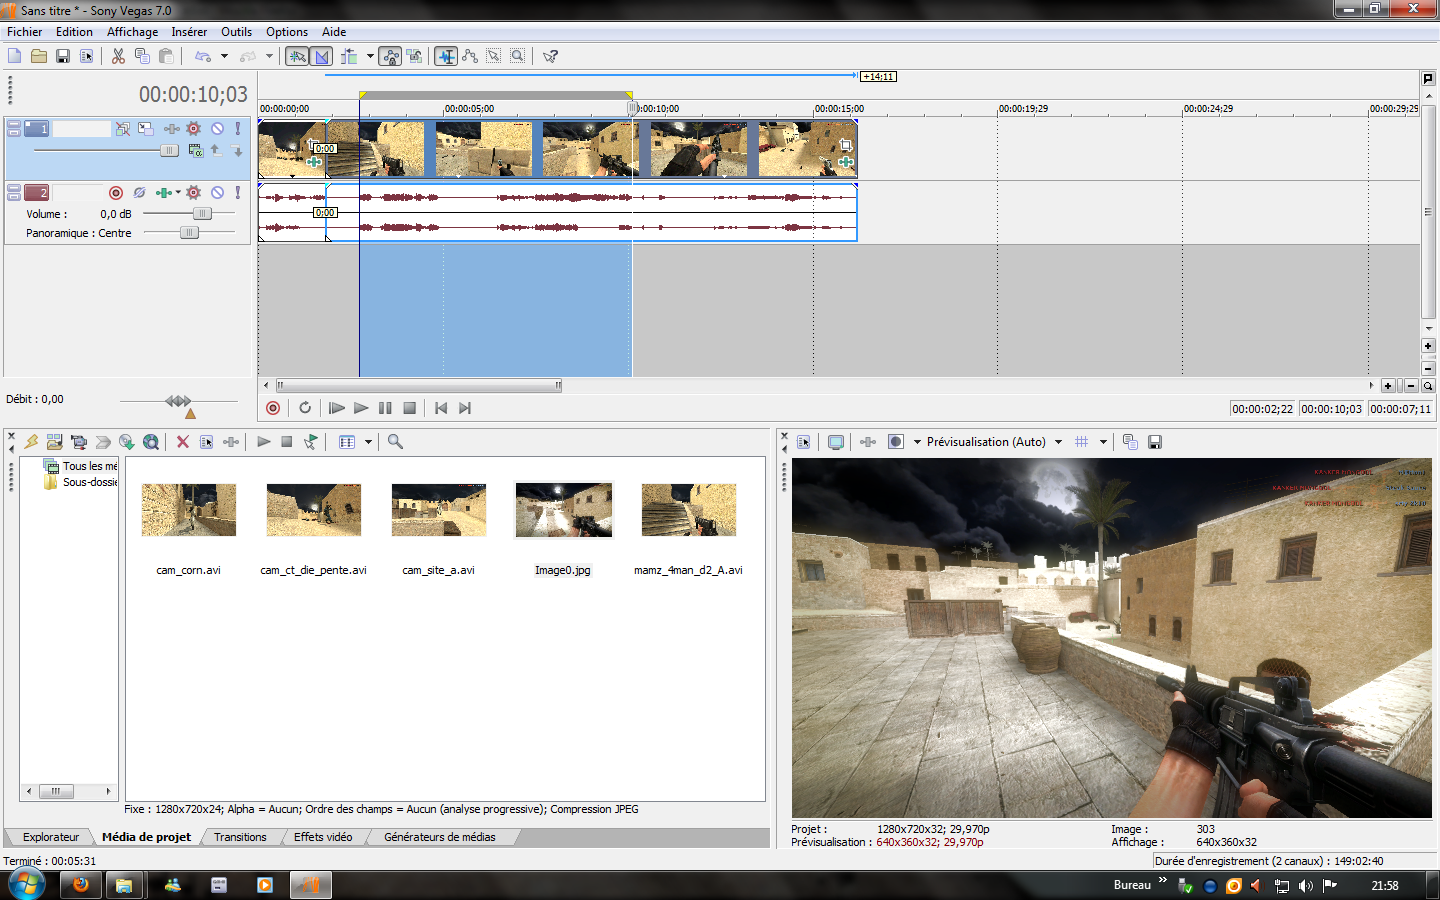The width and height of the screenshot is (1440, 900).
Task: Click the Stop button in transport
Action: coord(409,408)
